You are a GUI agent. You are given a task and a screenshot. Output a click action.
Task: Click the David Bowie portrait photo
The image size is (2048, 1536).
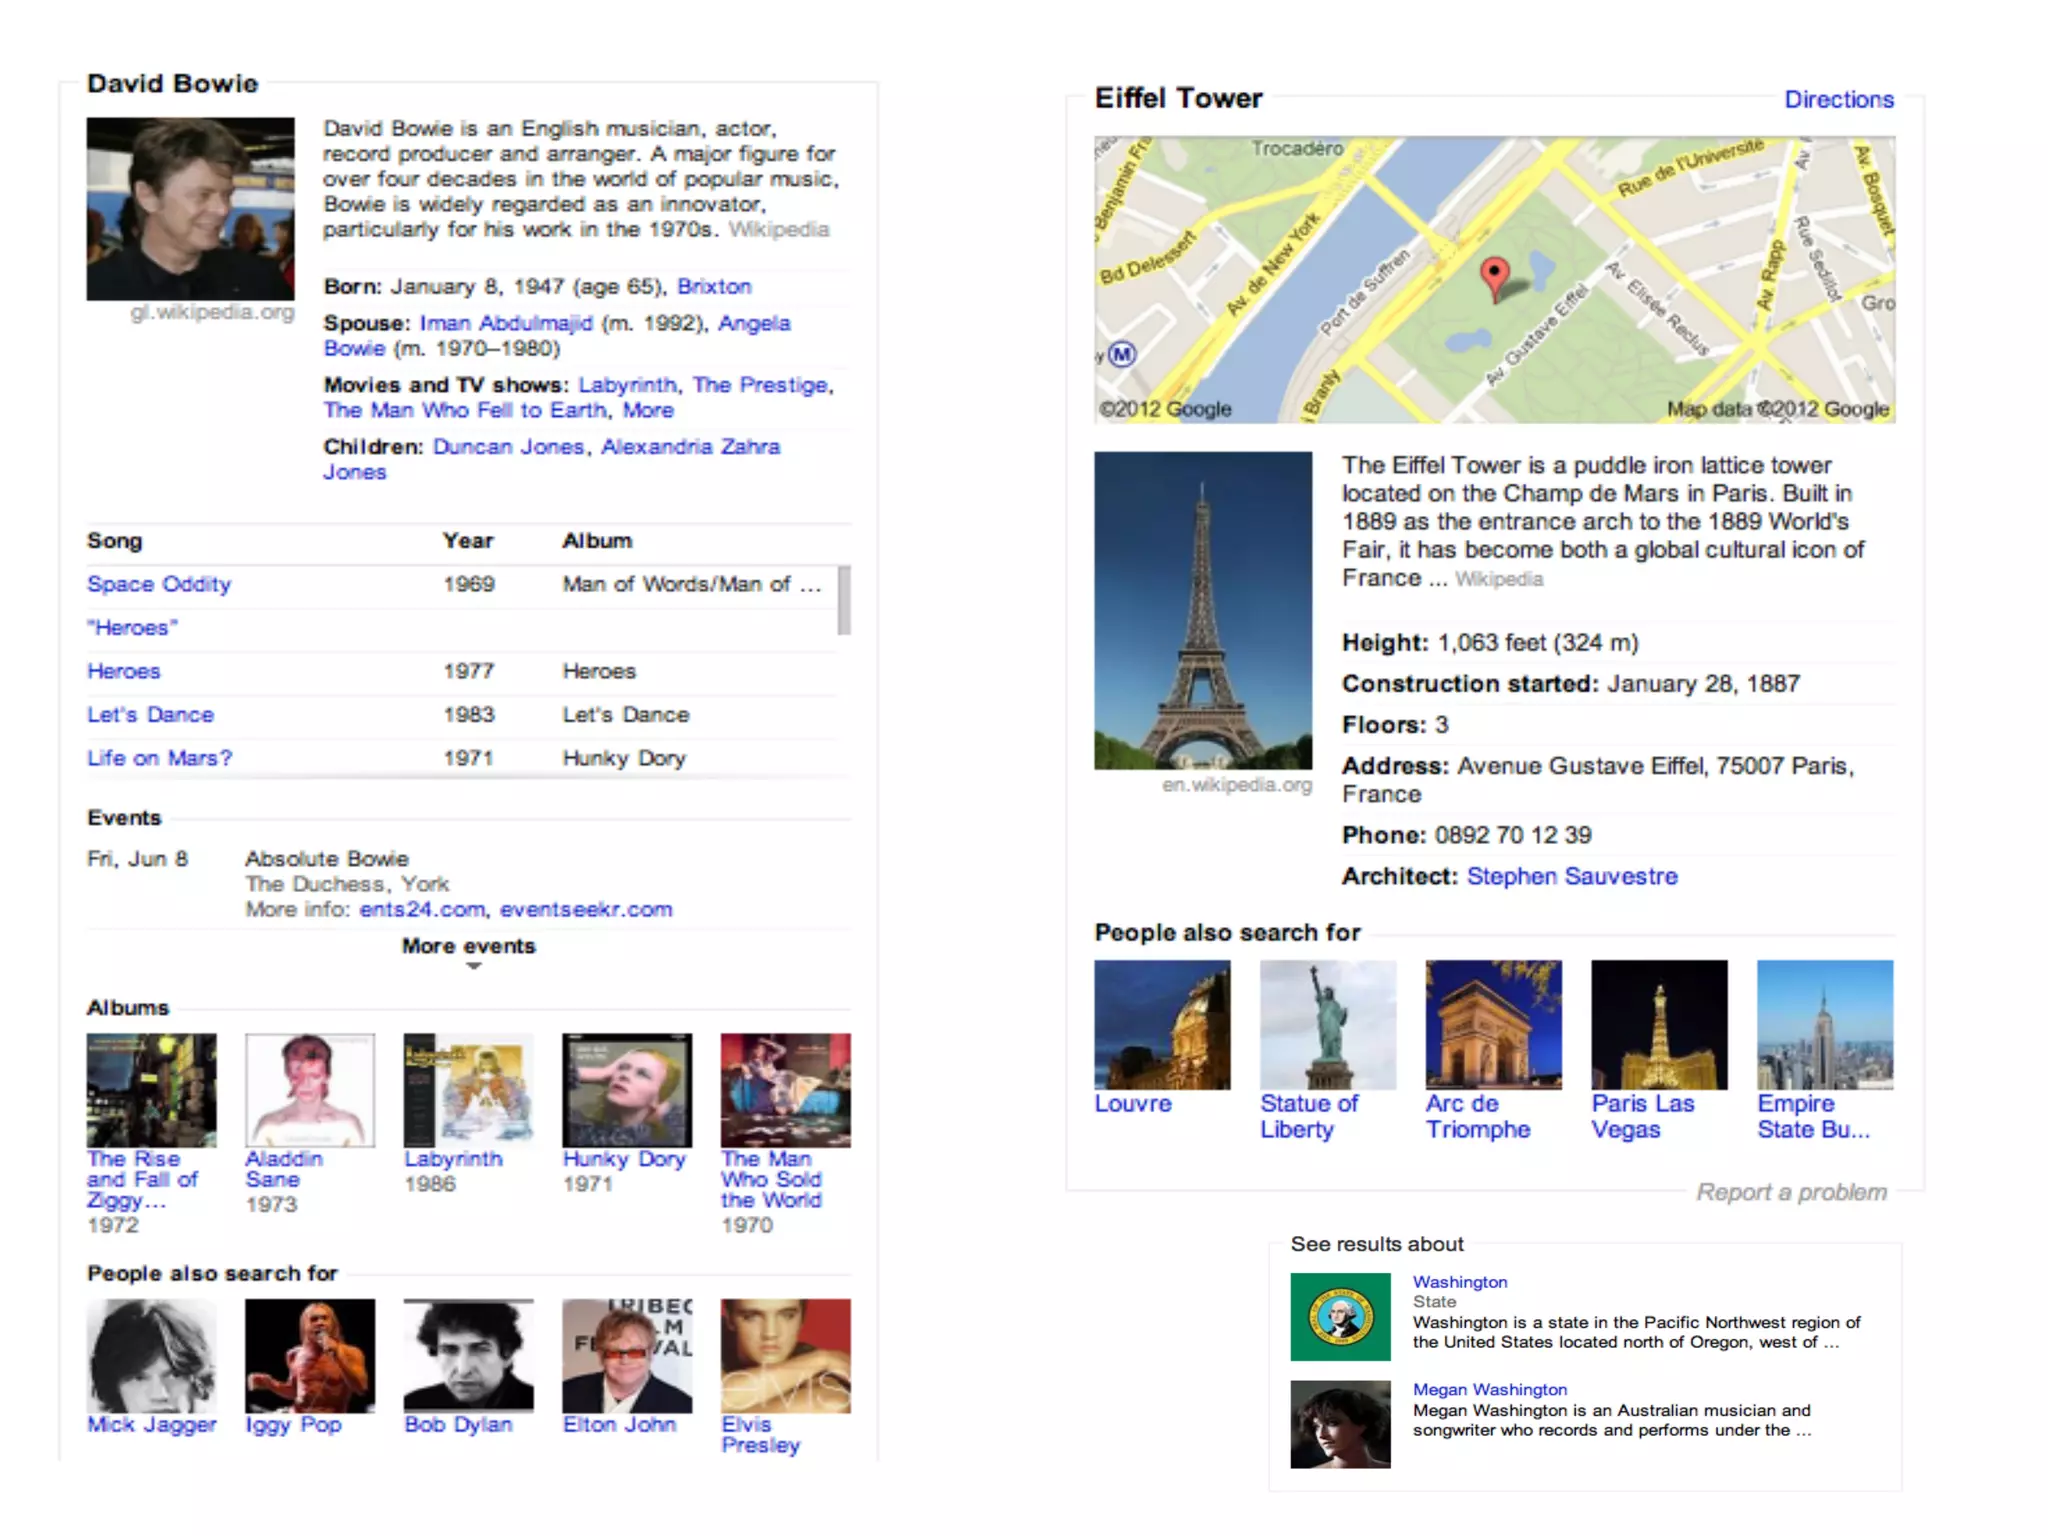[x=190, y=208]
